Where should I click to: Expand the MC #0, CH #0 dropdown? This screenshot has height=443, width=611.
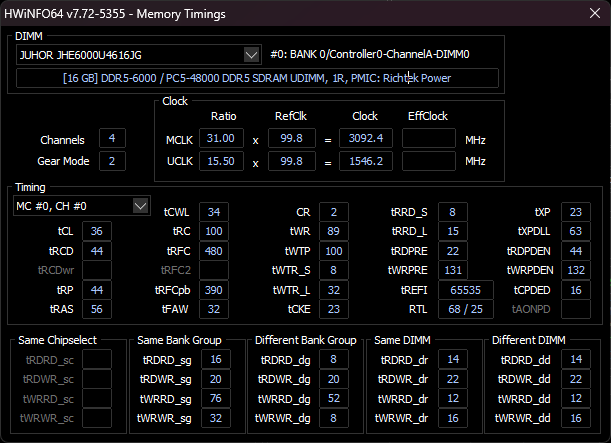(x=140, y=206)
